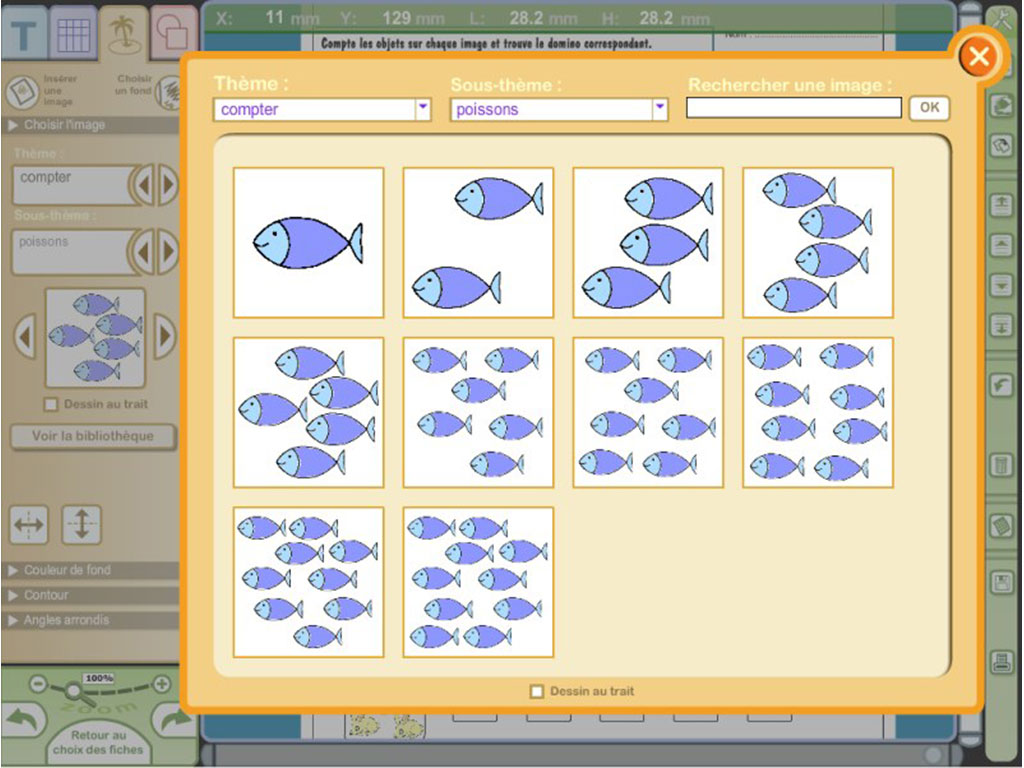The height and width of the screenshot is (768, 1024).
Task: Click the trash bin delete icon
Action: pos(1001,465)
